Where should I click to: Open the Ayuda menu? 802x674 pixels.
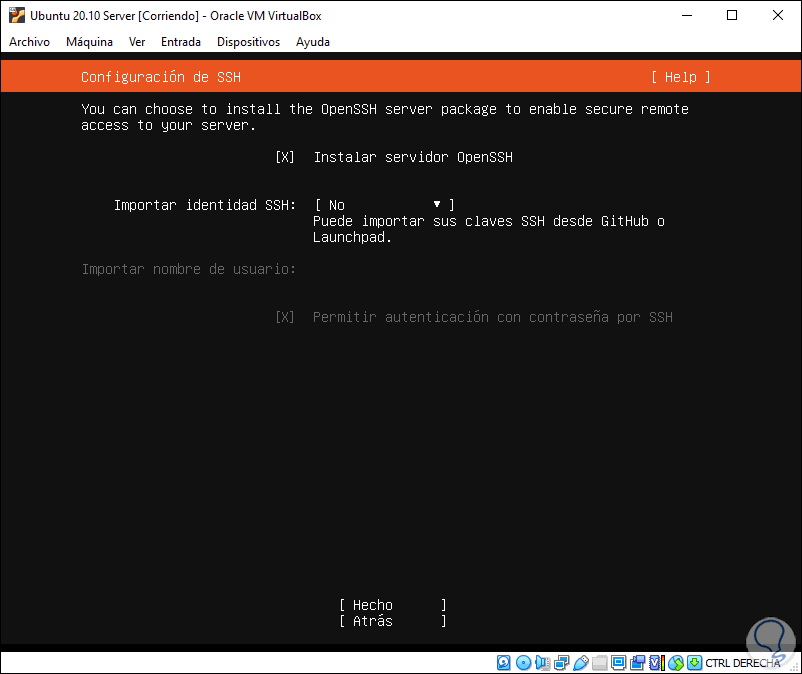(x=313, y=42)
